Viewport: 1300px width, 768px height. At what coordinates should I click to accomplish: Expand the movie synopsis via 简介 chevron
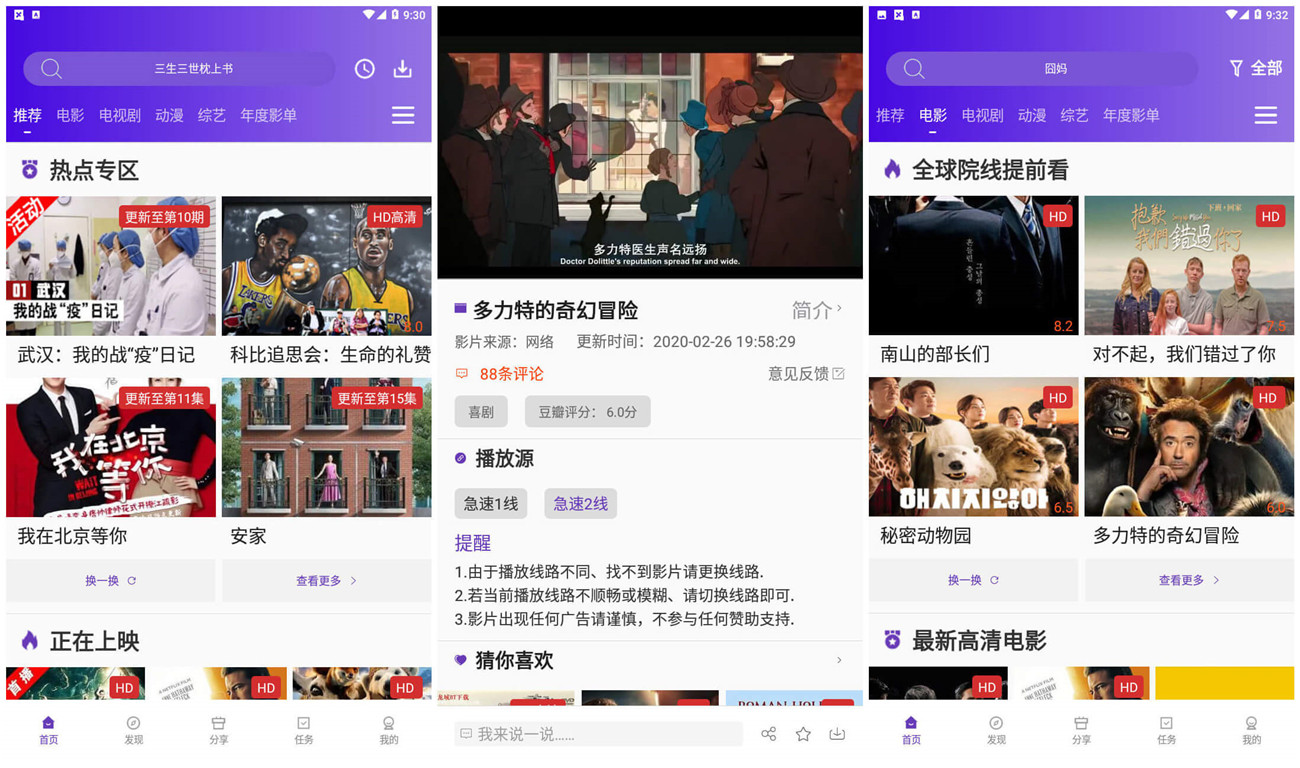tap(818, 310)
